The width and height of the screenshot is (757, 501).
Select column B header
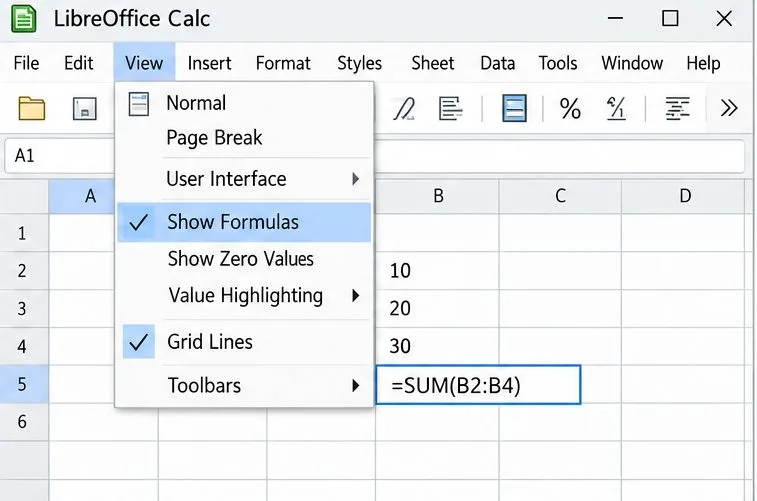[437, 196]
